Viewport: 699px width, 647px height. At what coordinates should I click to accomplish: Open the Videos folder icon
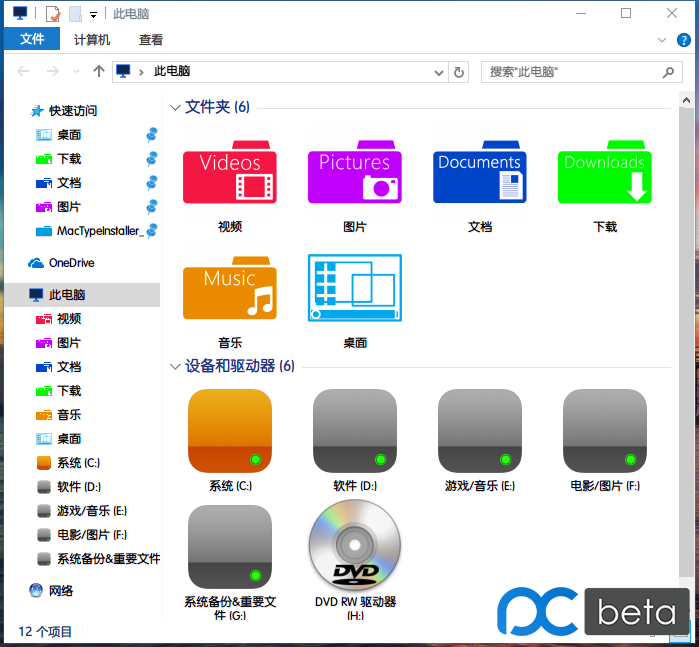[229, 174]
